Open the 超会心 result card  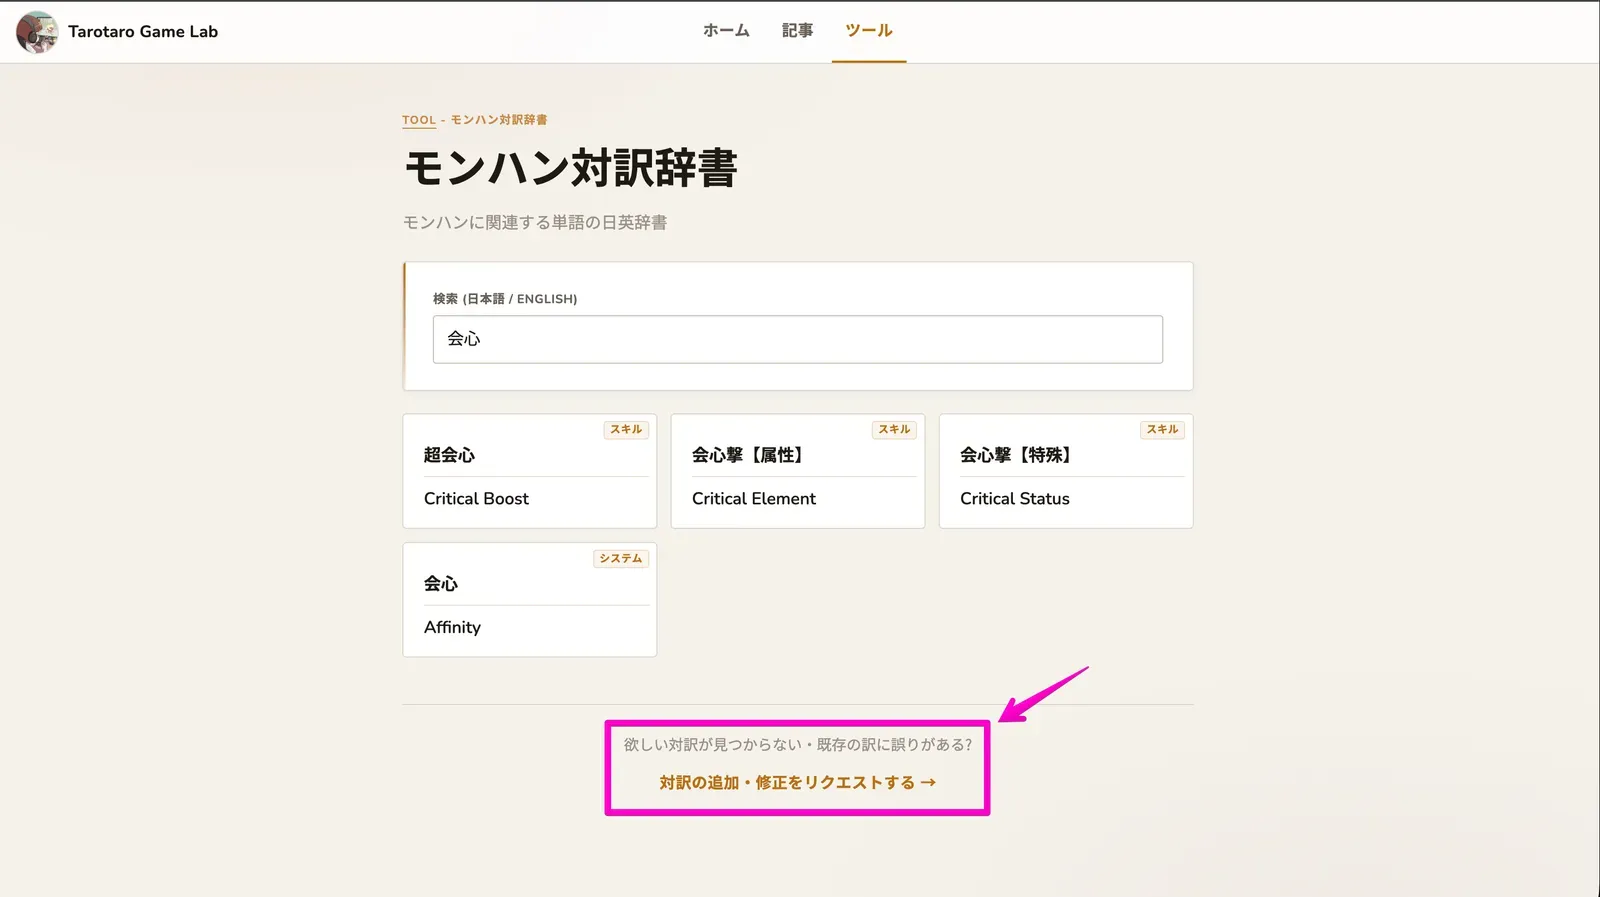[x=529, y=471]
